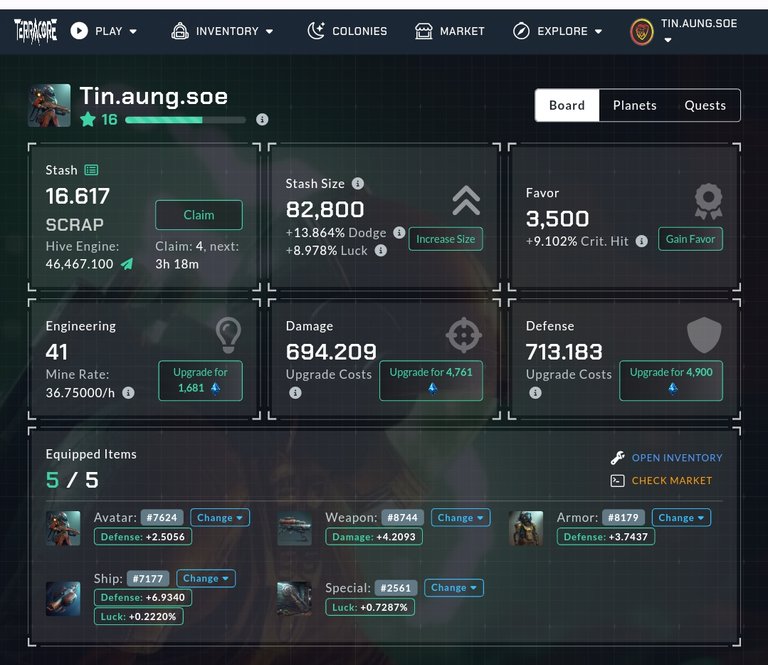
Task: Click the Avatar #7624 ID badge
Action: coord(162,518)
